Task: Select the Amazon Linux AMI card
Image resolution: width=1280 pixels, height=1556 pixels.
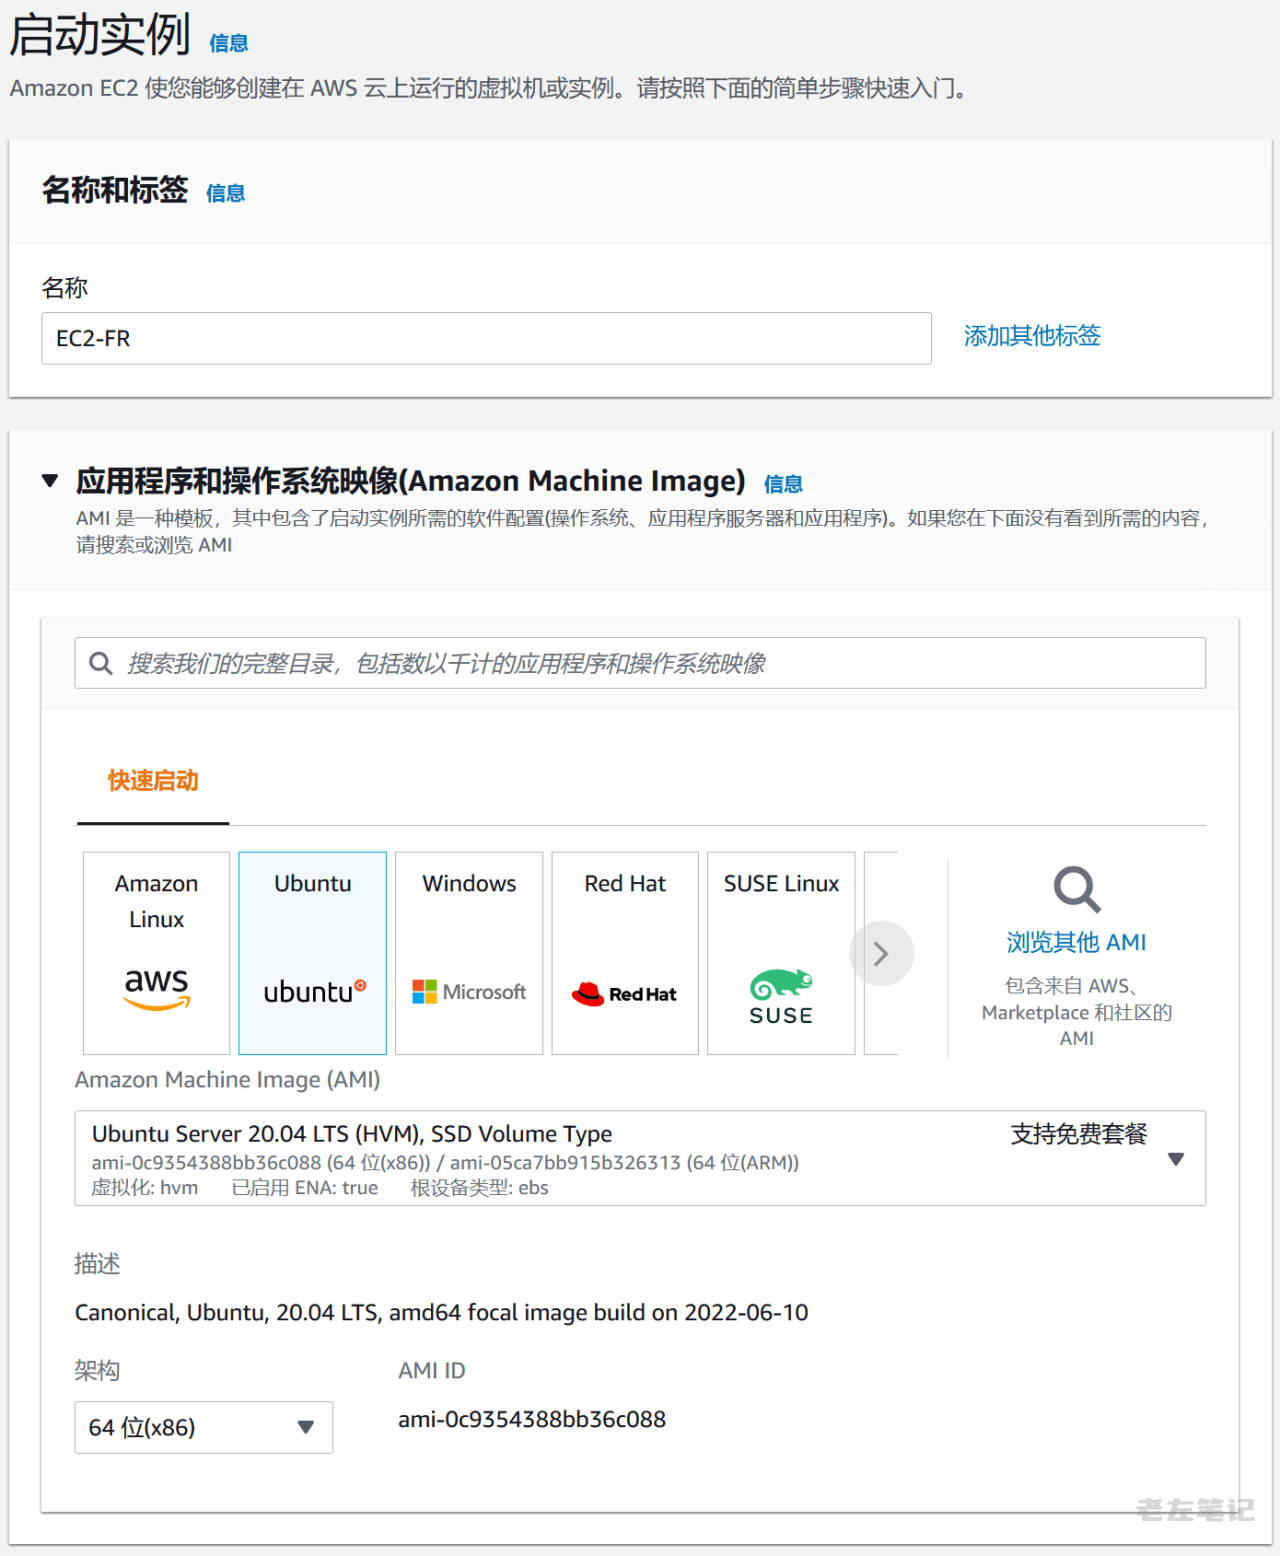Action: coord(156,953)
